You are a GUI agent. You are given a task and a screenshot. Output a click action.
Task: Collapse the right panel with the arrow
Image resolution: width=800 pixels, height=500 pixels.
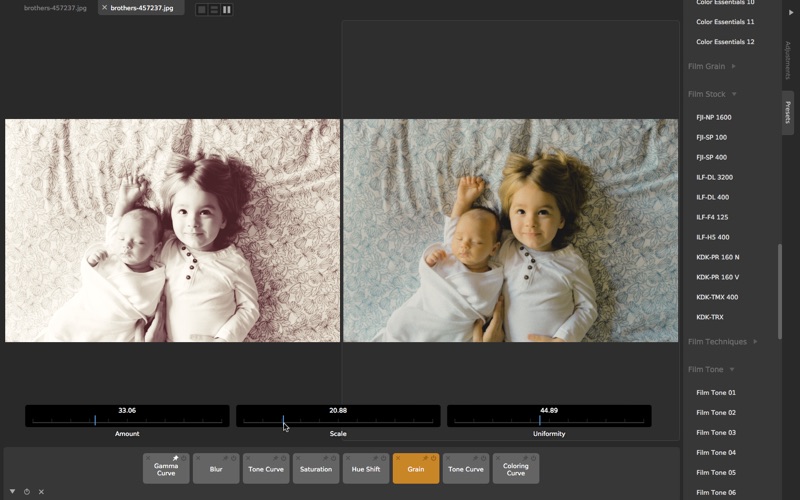[x=791, y=13]
